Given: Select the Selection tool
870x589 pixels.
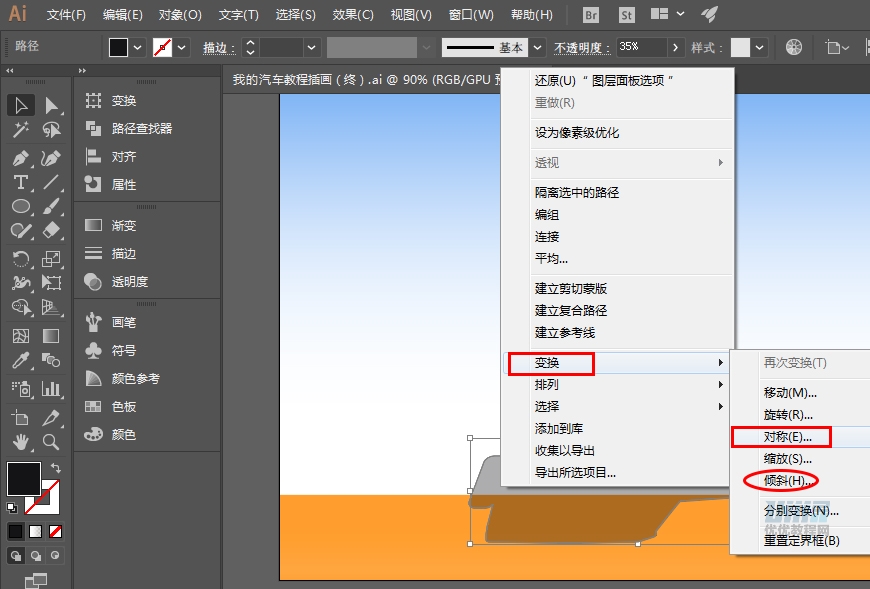Looking at the screenshot, I should [x=22, y=103].
